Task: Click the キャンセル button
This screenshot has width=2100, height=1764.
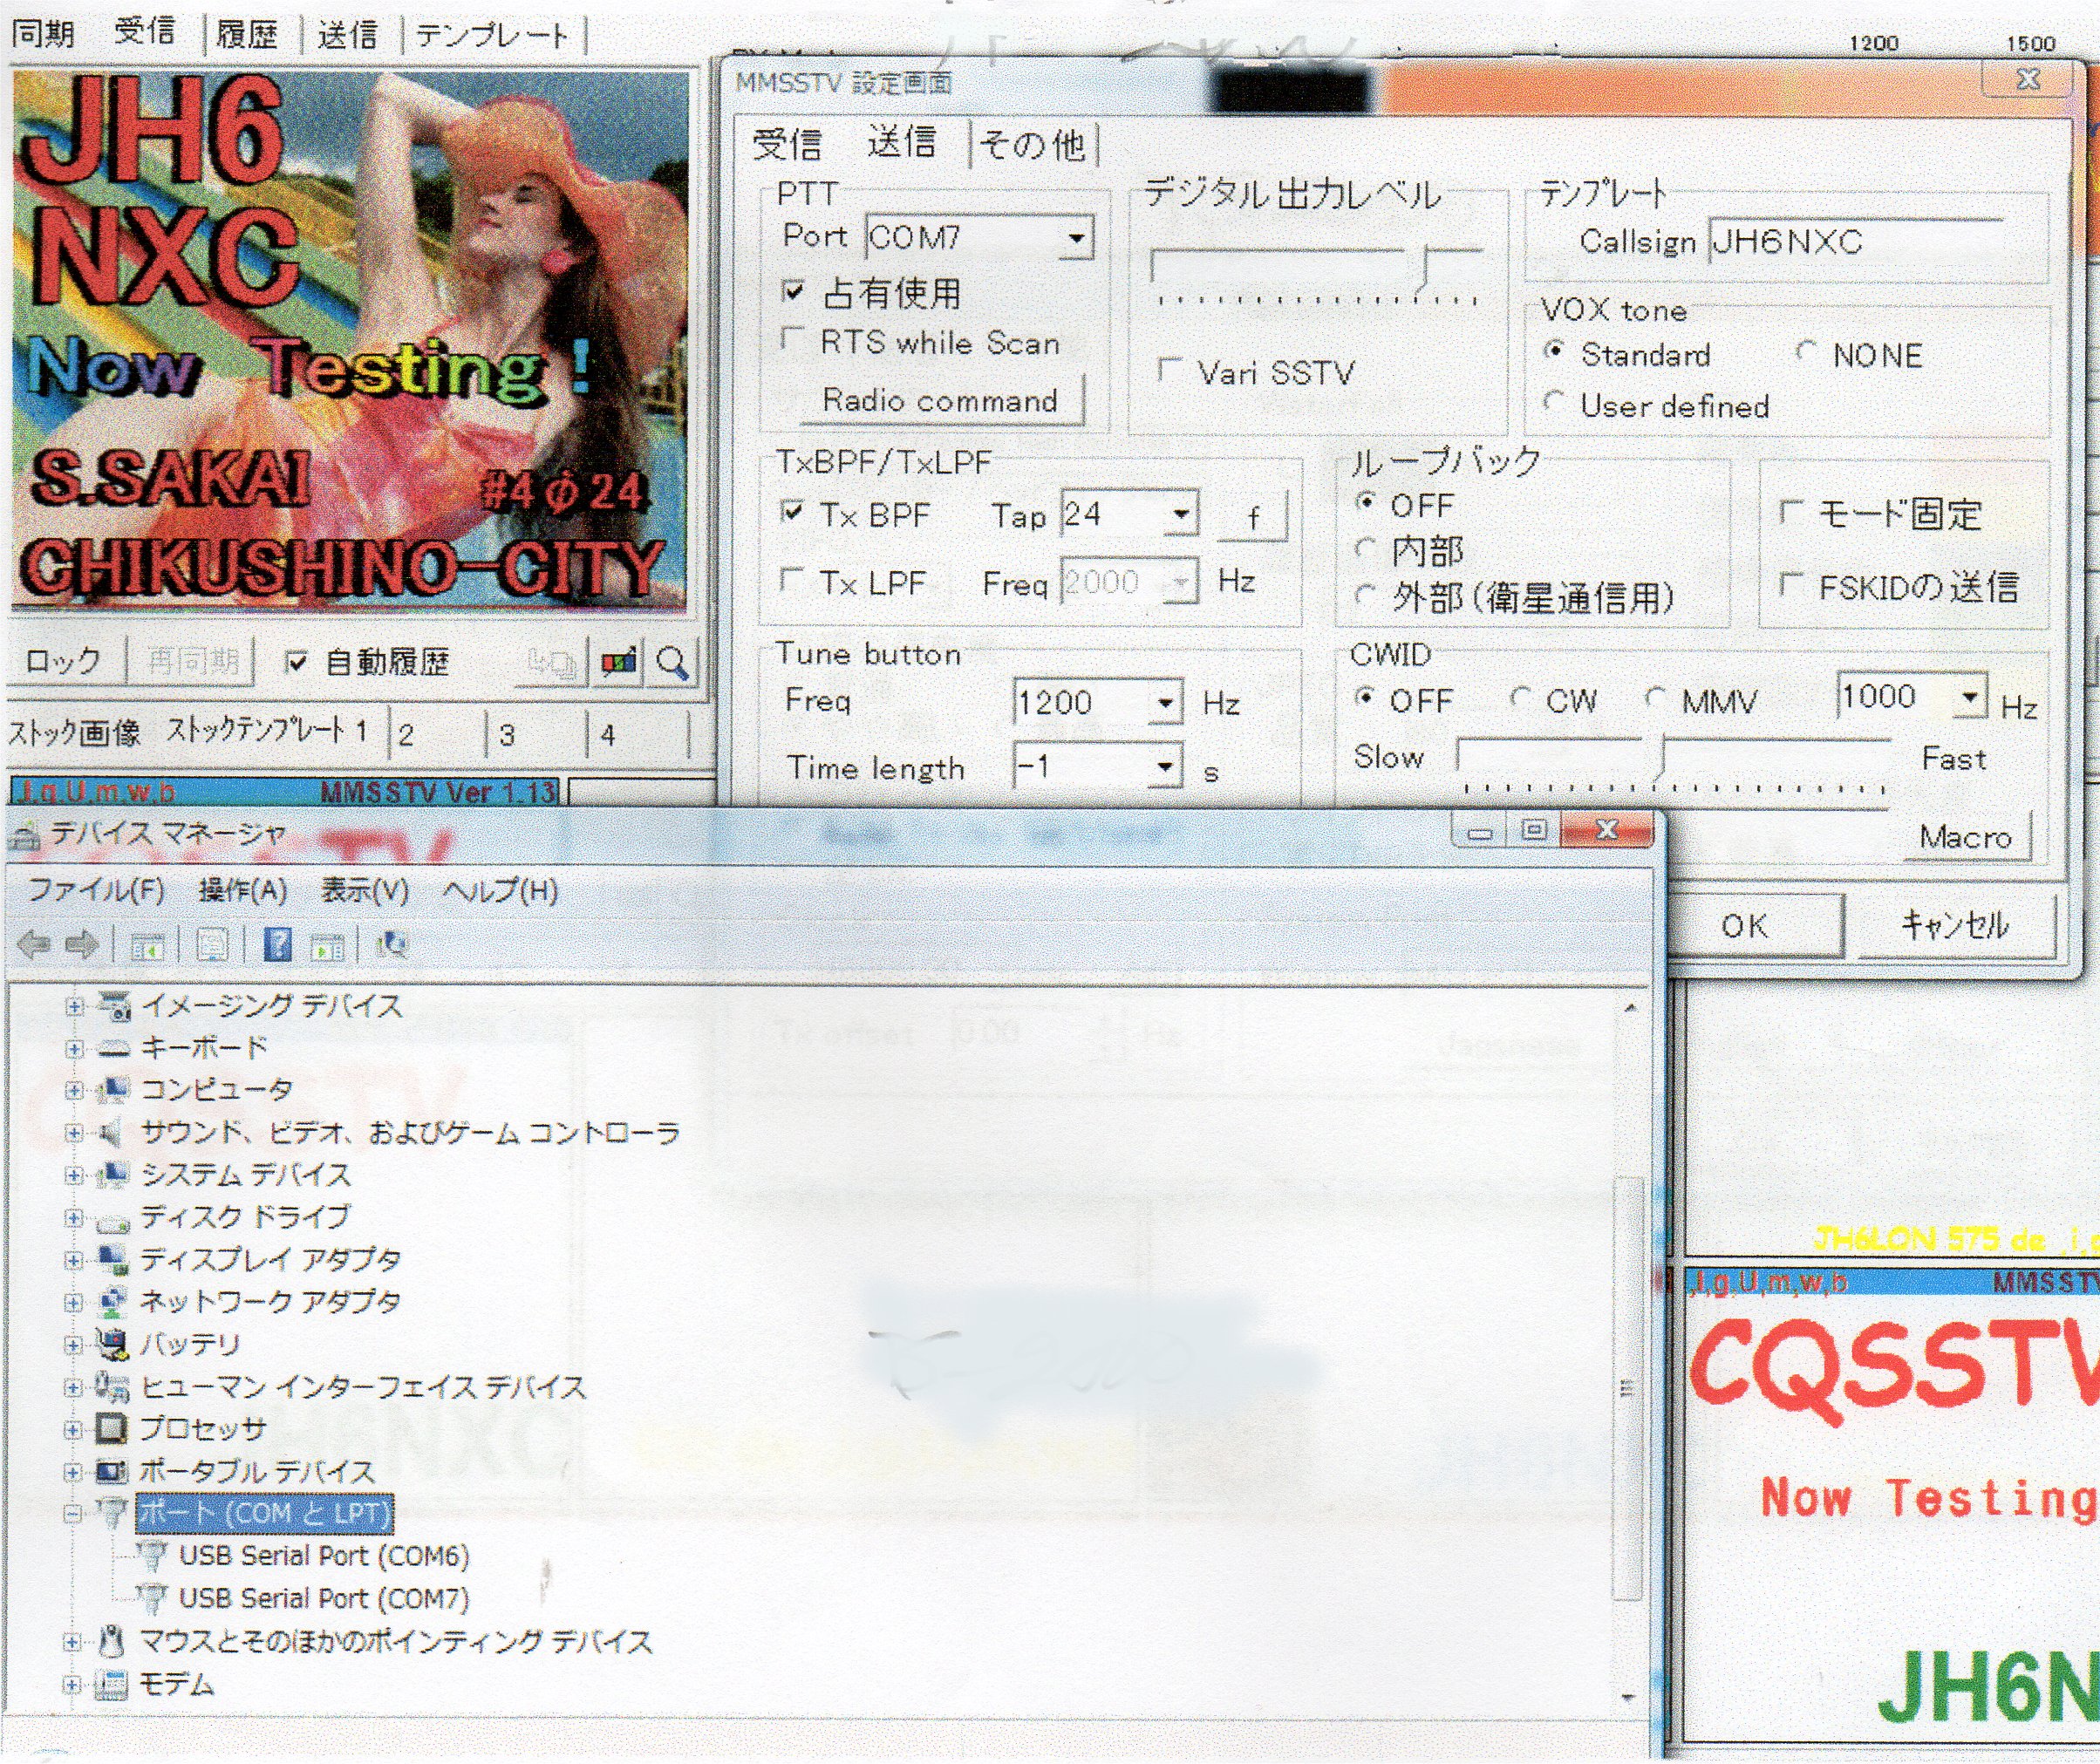Action: (x=1954, y=926)
